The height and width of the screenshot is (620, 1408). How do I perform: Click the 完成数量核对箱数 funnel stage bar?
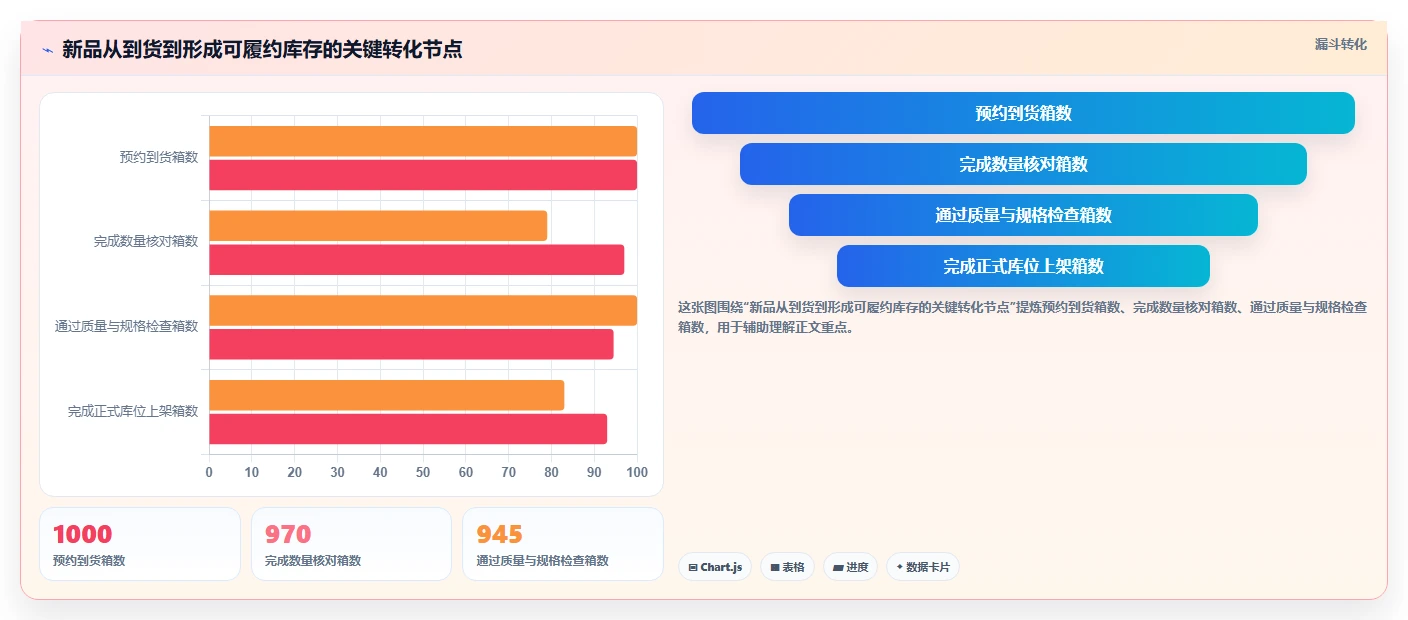point(1023,164)
